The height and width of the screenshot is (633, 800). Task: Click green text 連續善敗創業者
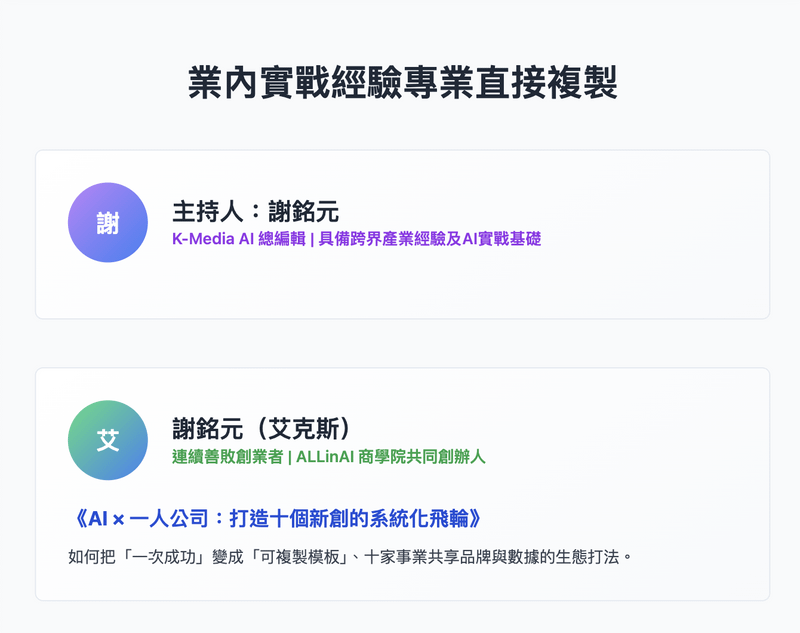(x=226, y=457)
